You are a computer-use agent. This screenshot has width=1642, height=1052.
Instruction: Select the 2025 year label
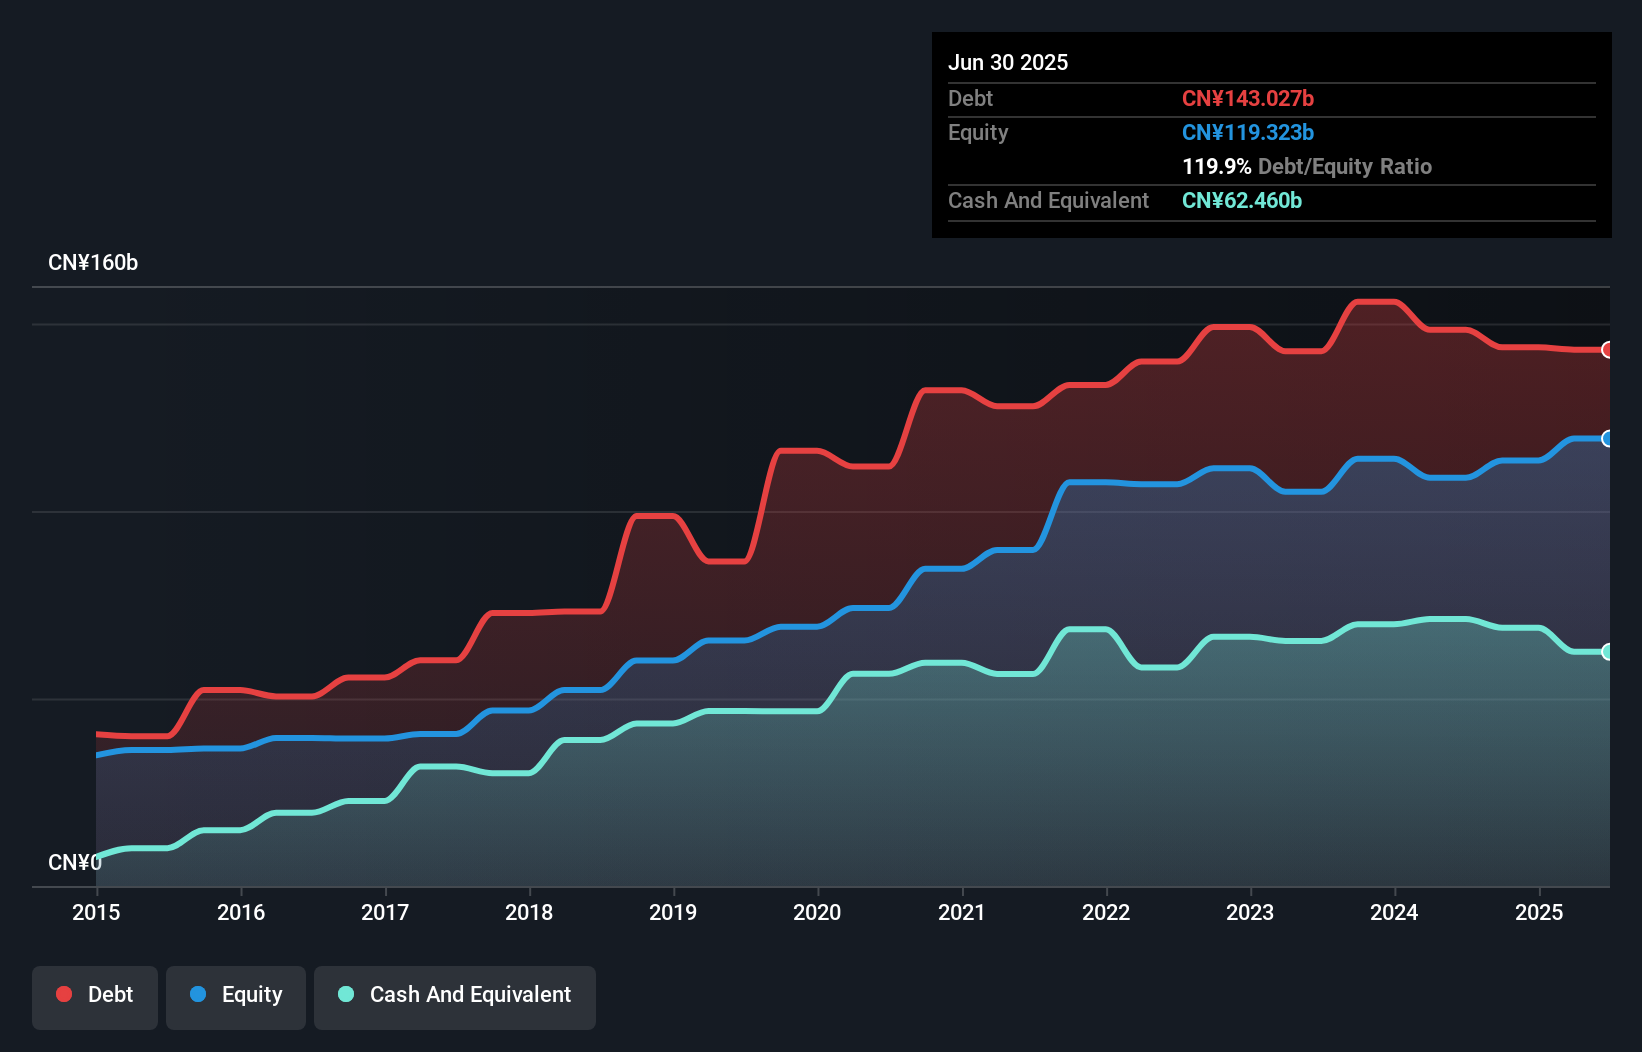click(x=1540, y=912)
